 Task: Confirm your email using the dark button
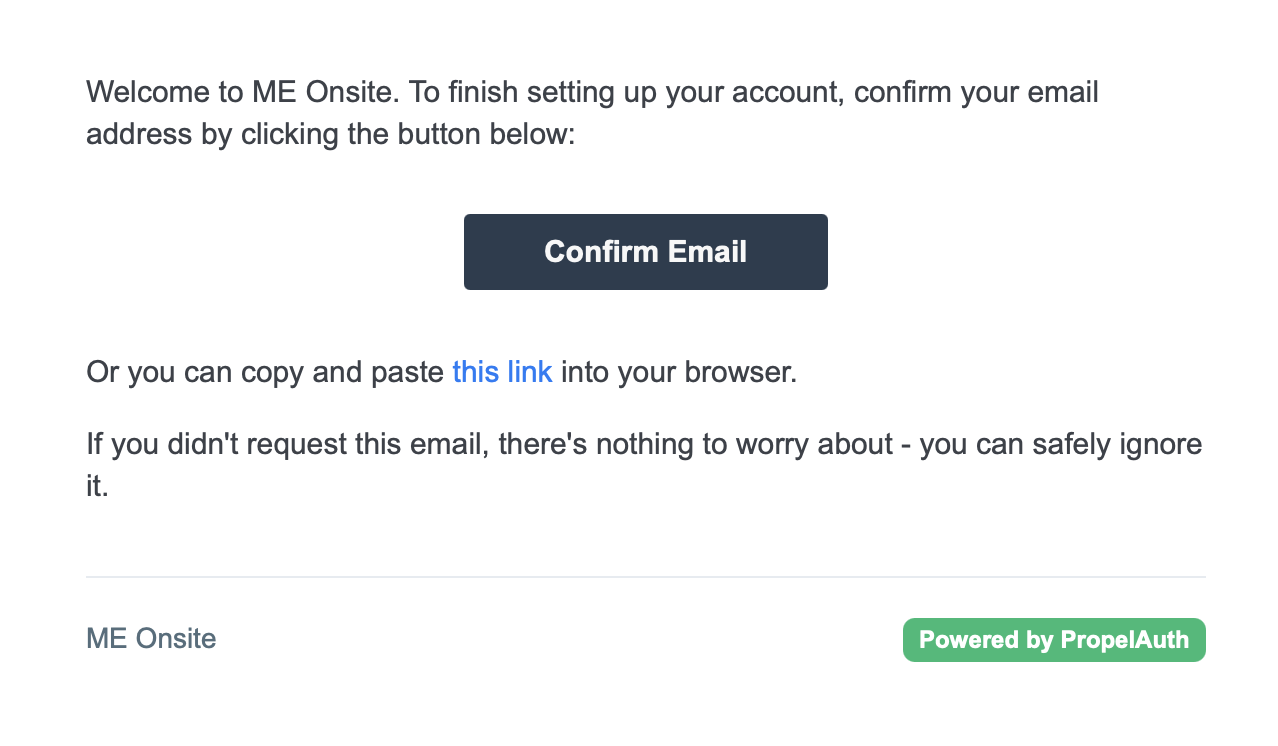[645, 252]
